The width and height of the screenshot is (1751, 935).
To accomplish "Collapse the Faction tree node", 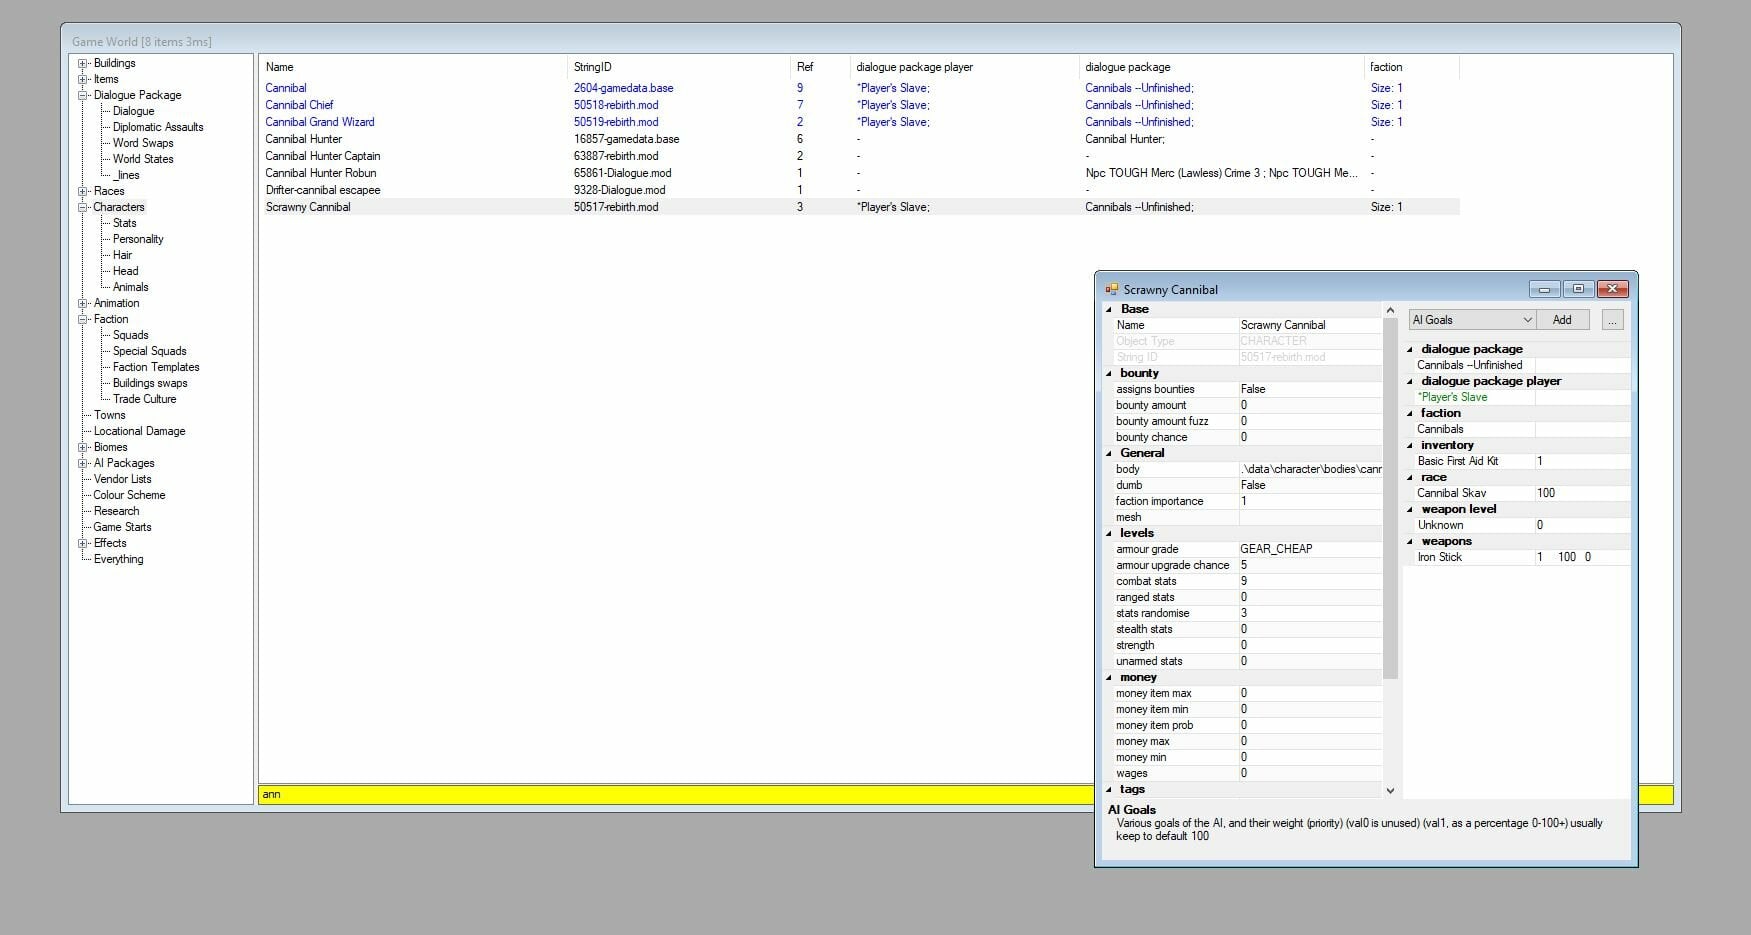I will (x=83, y=319).
